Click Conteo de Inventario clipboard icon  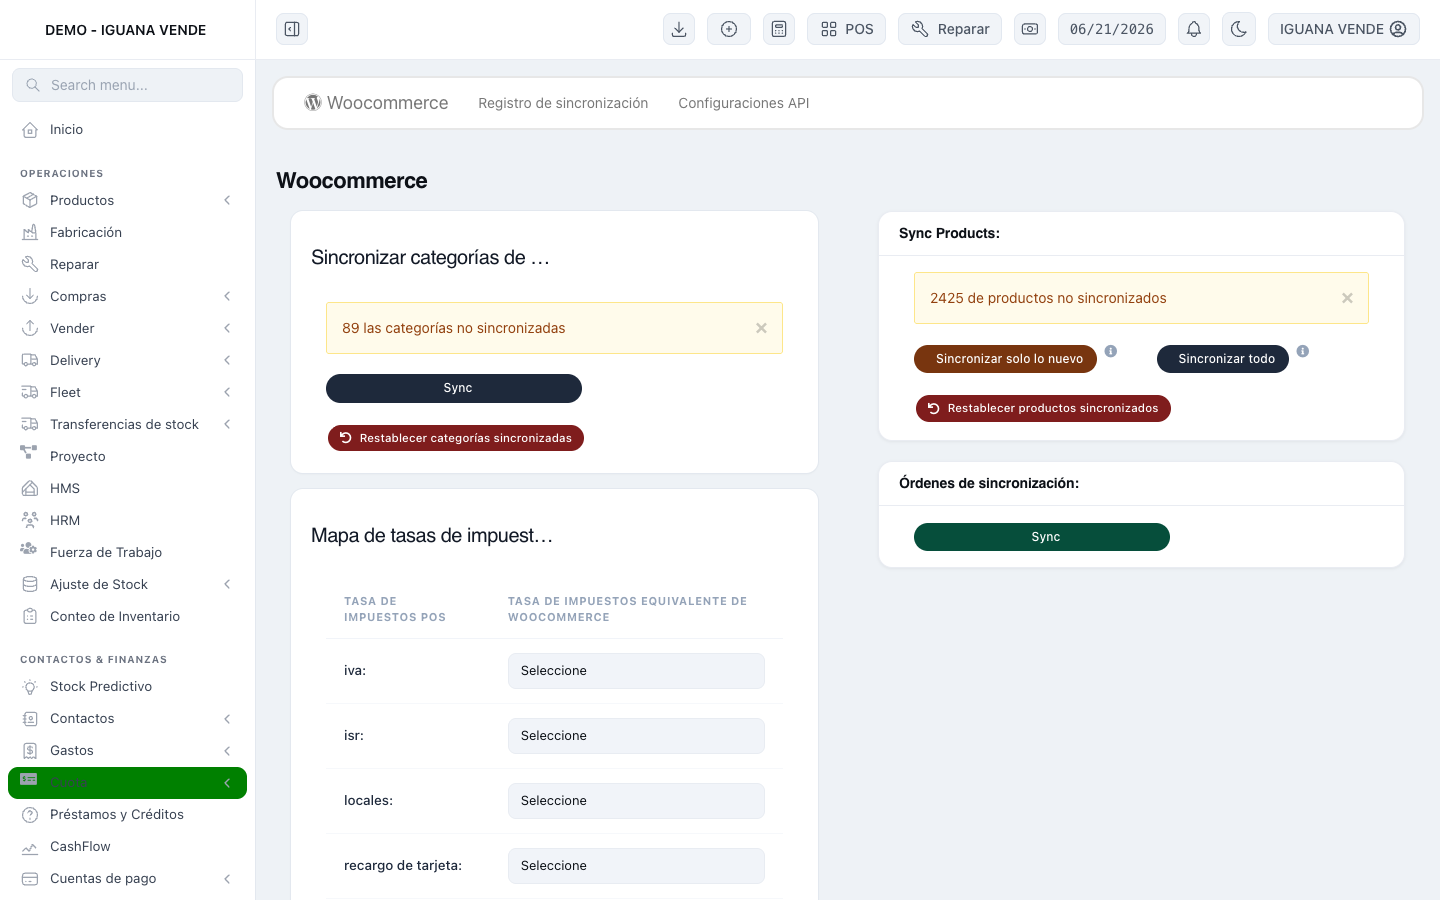click(x=30, y=616)
